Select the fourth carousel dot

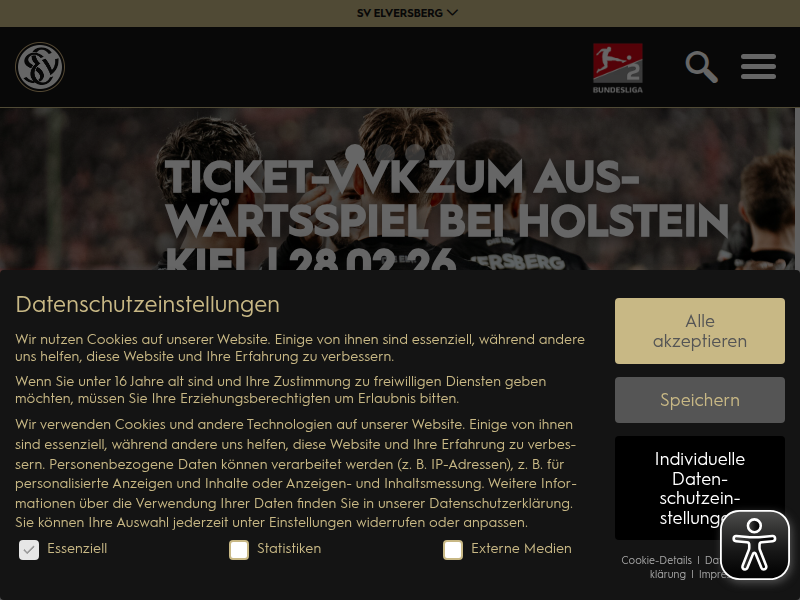pos(445,153)
